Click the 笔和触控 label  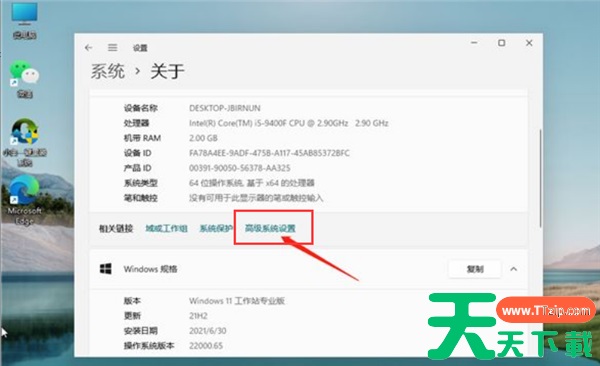140,198
